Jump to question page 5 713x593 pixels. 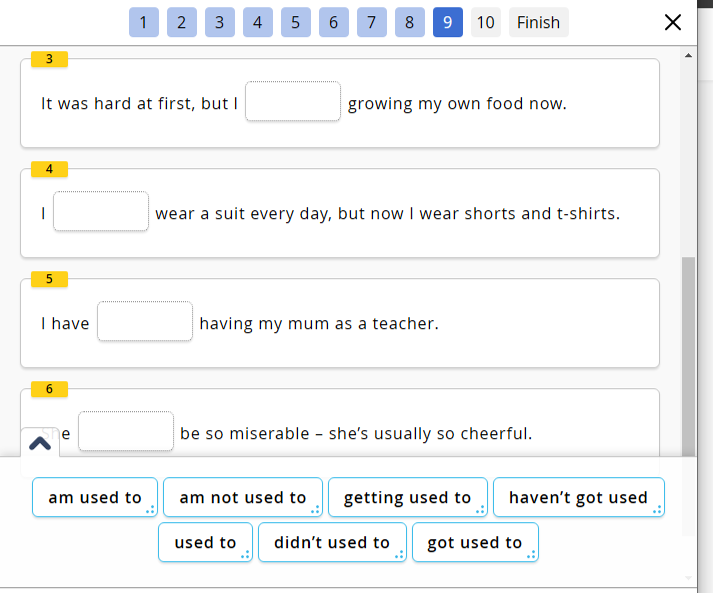(x=295, y=22)
